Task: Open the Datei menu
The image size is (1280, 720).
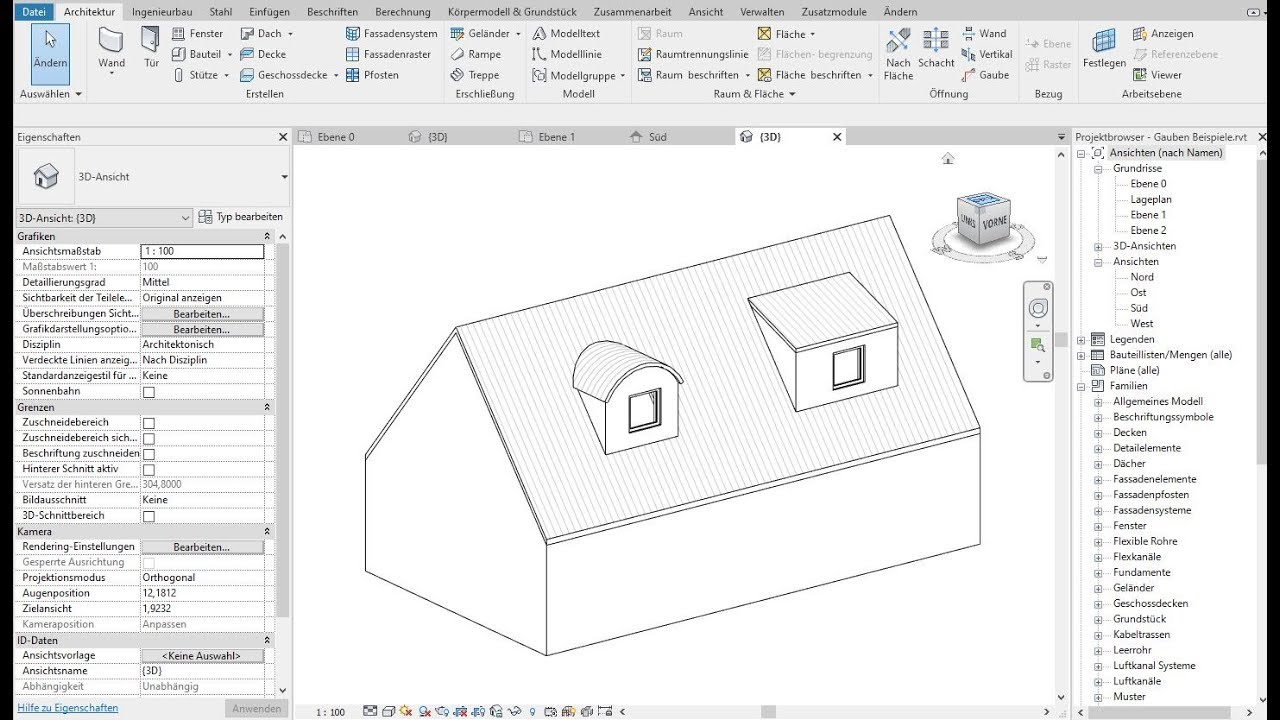Action: 34,12
